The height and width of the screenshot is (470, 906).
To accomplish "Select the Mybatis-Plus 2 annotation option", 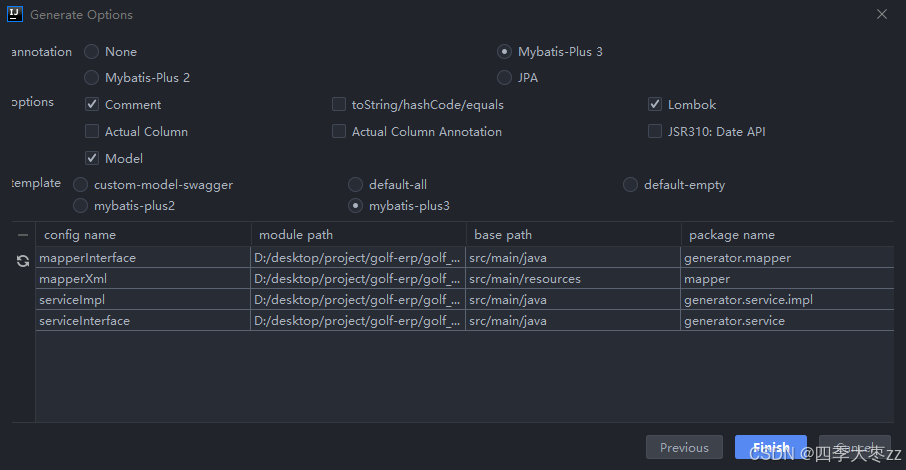I will [x=91, y=77].
